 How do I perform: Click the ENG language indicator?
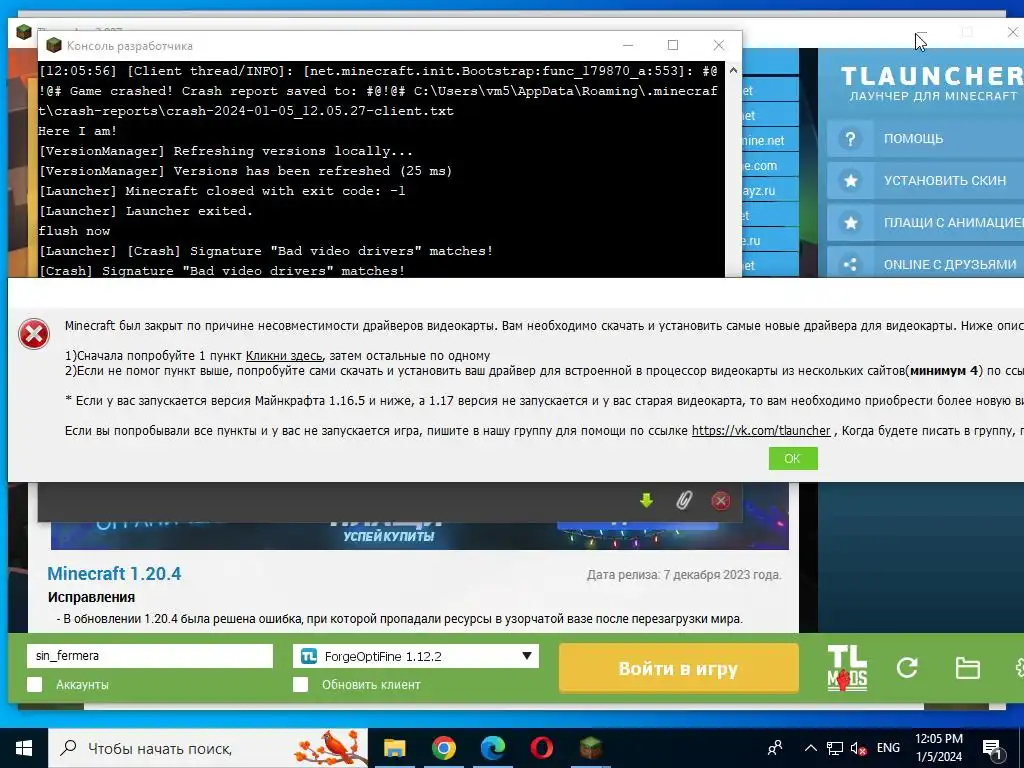(888, 748)
